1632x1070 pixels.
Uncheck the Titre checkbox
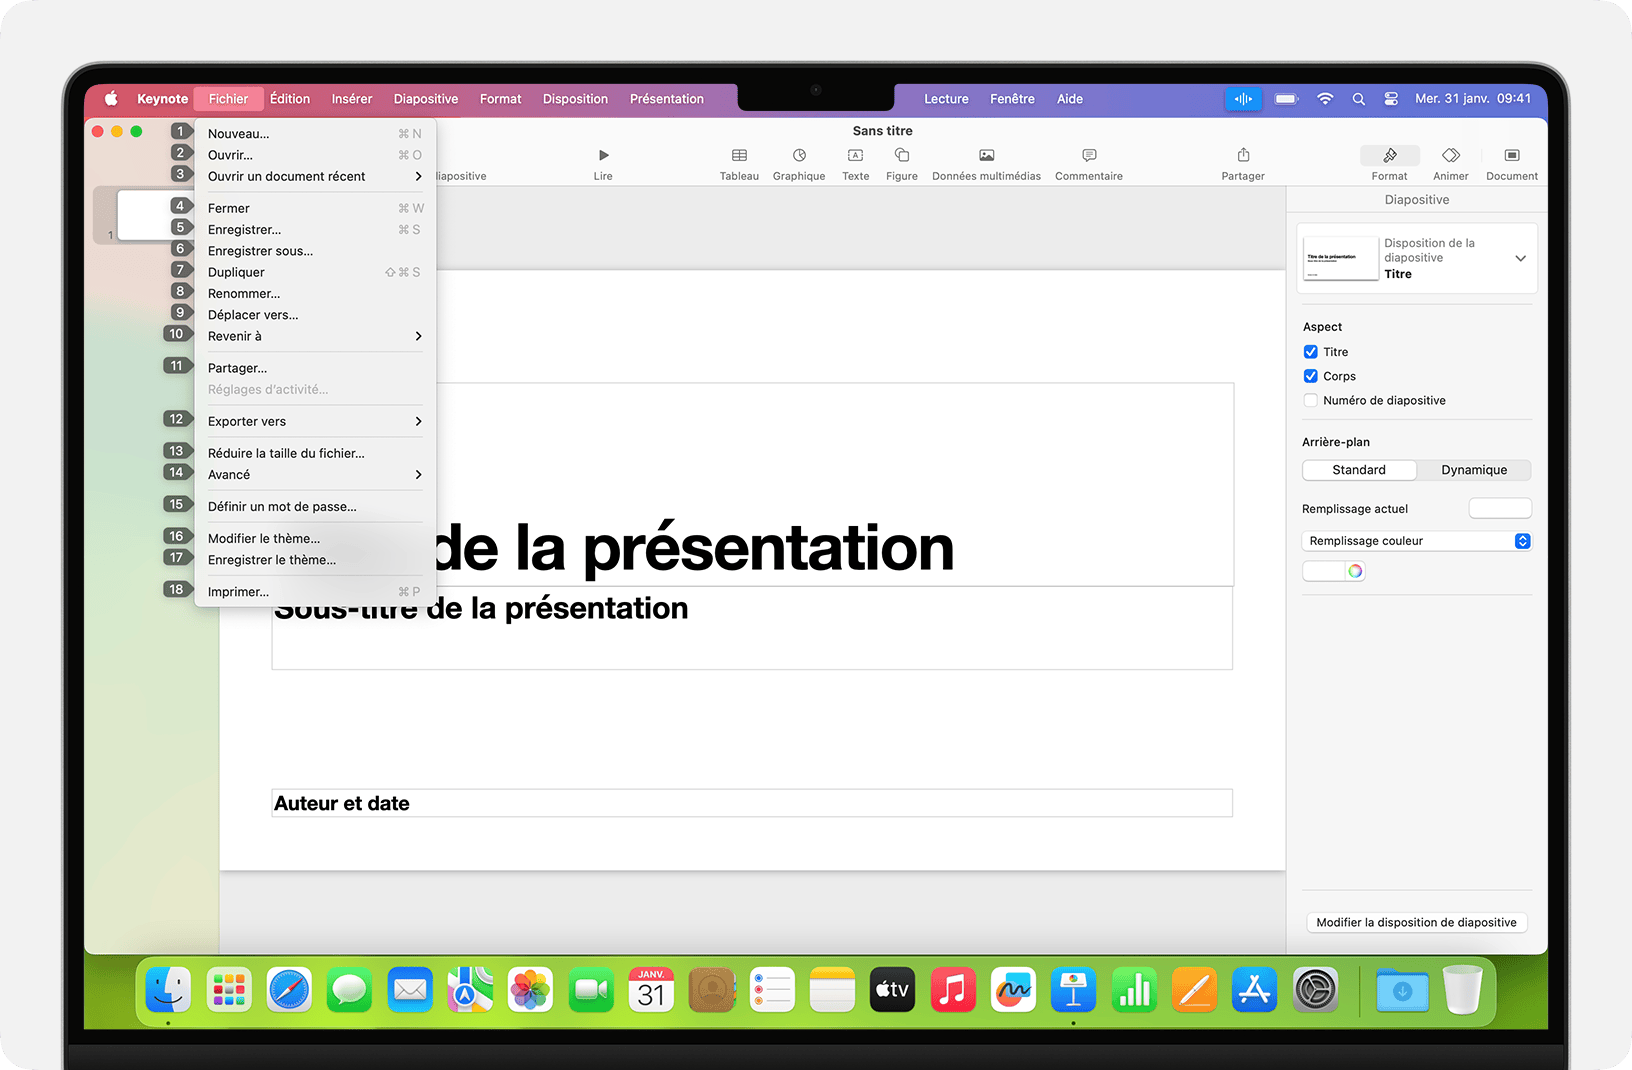point(1310,352)
